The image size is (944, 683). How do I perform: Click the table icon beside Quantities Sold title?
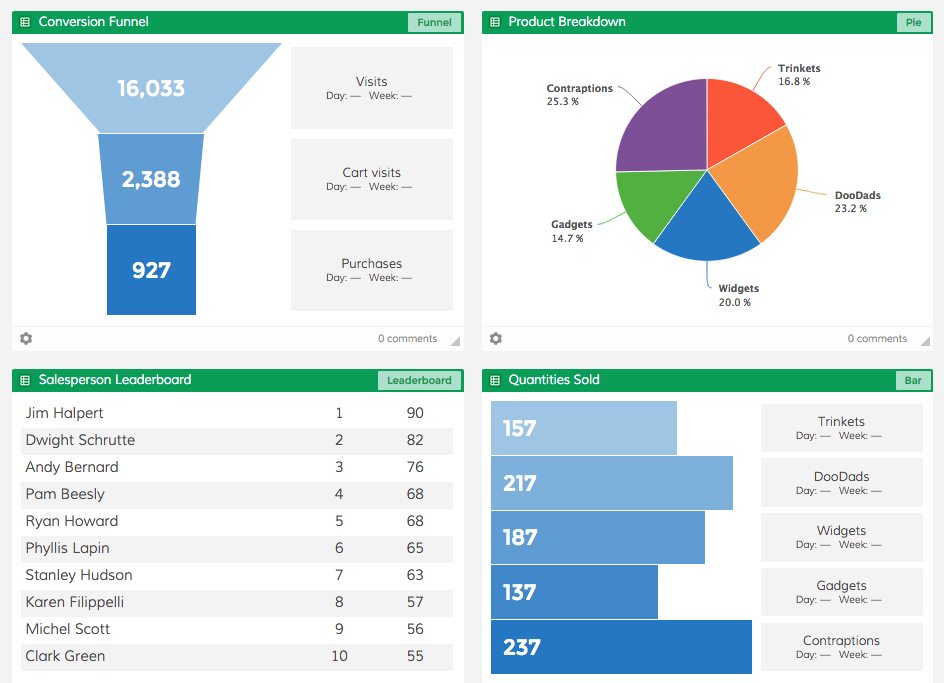coord(495,380)
